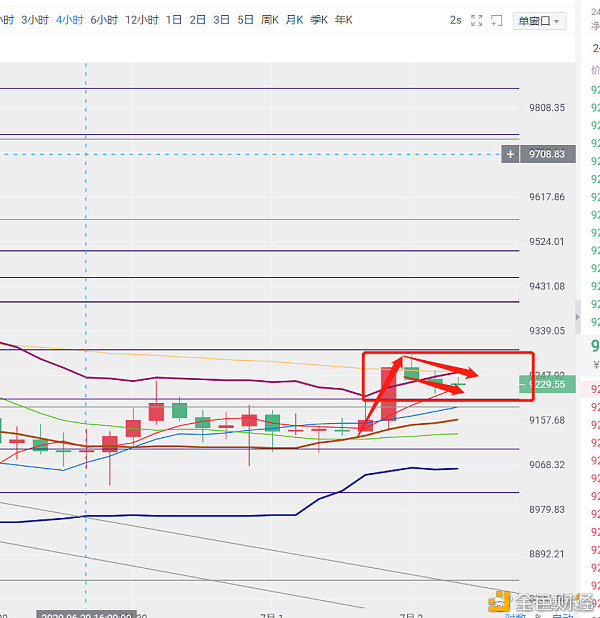This screenshot has height=618, width=600.
Task: Click the 9524.01 price axis label
Action: [547, 242]
